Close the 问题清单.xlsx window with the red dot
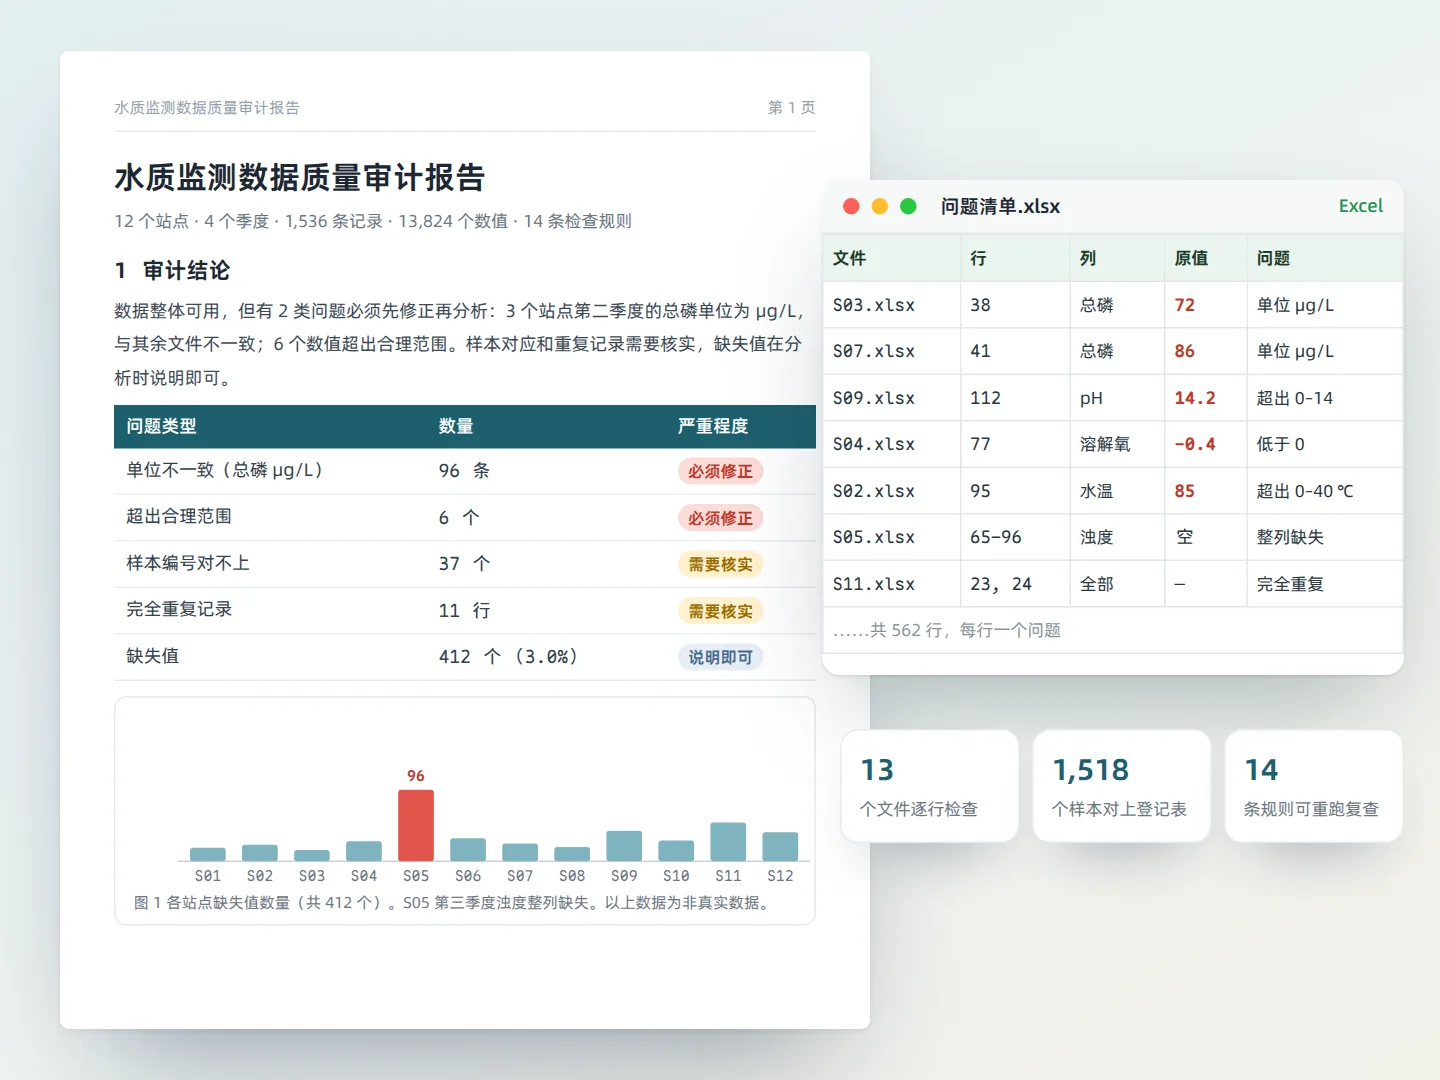Screen dimensions: 1440x1080 [851, 206]
